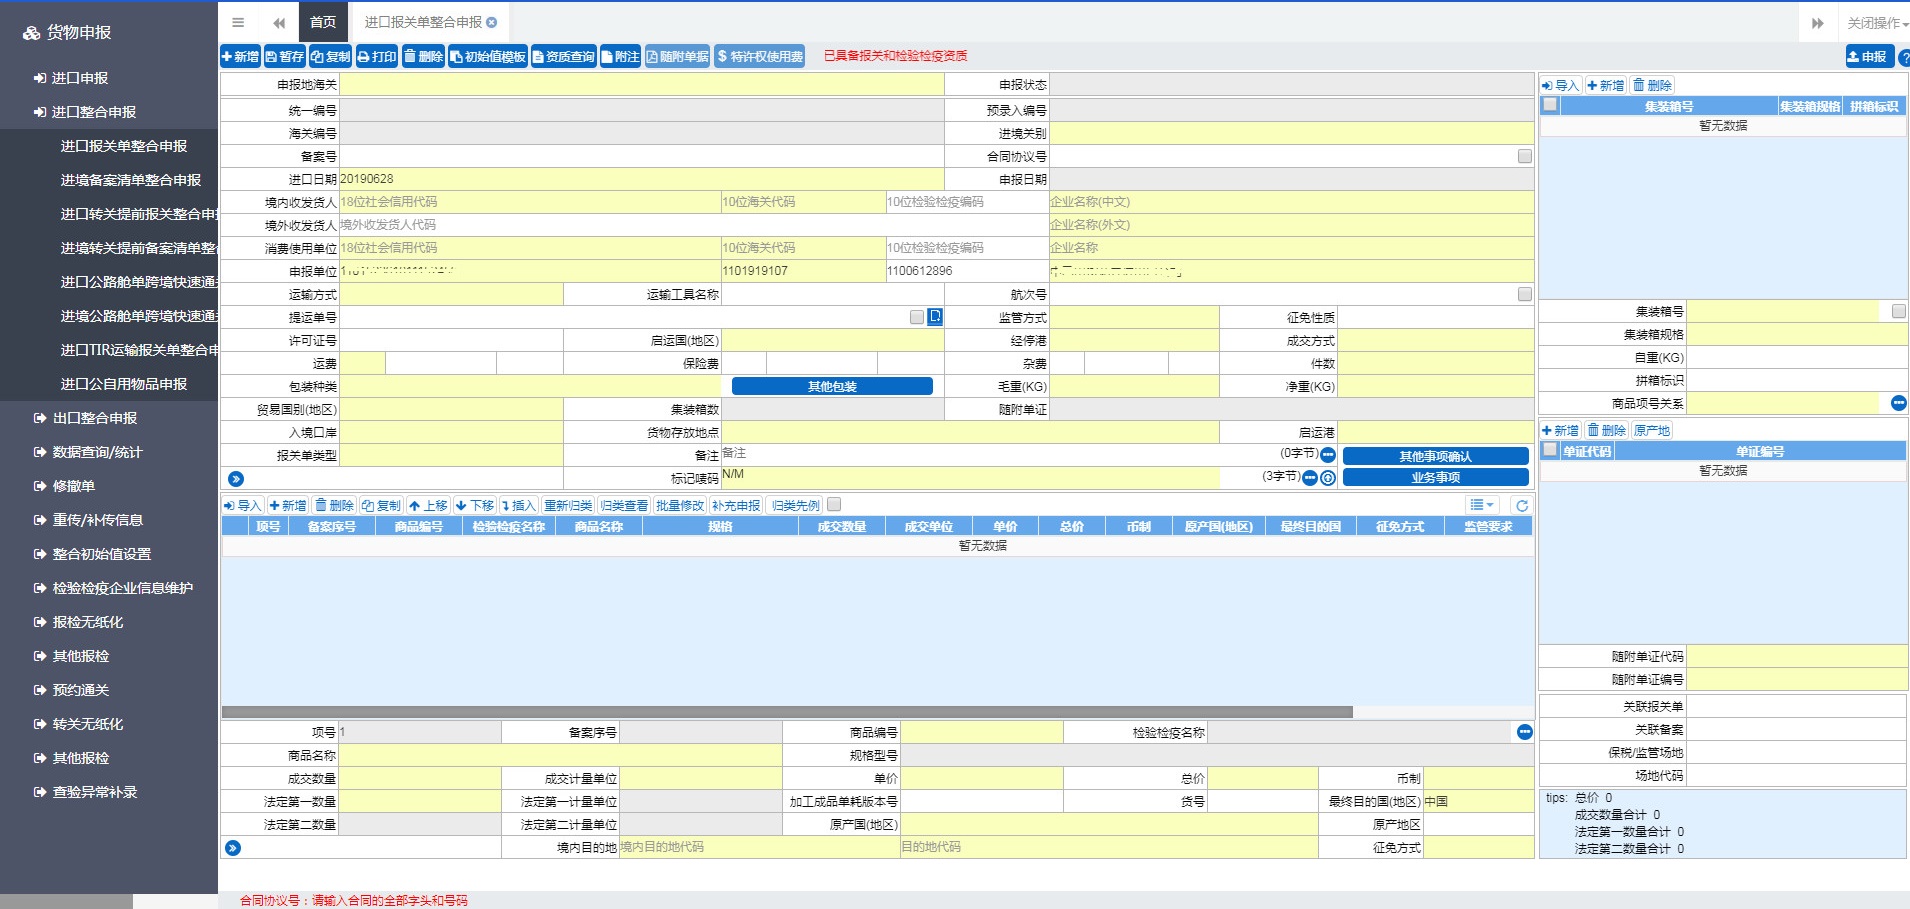Click the 随附单据 attached documents button

click(x=677, y=56)
